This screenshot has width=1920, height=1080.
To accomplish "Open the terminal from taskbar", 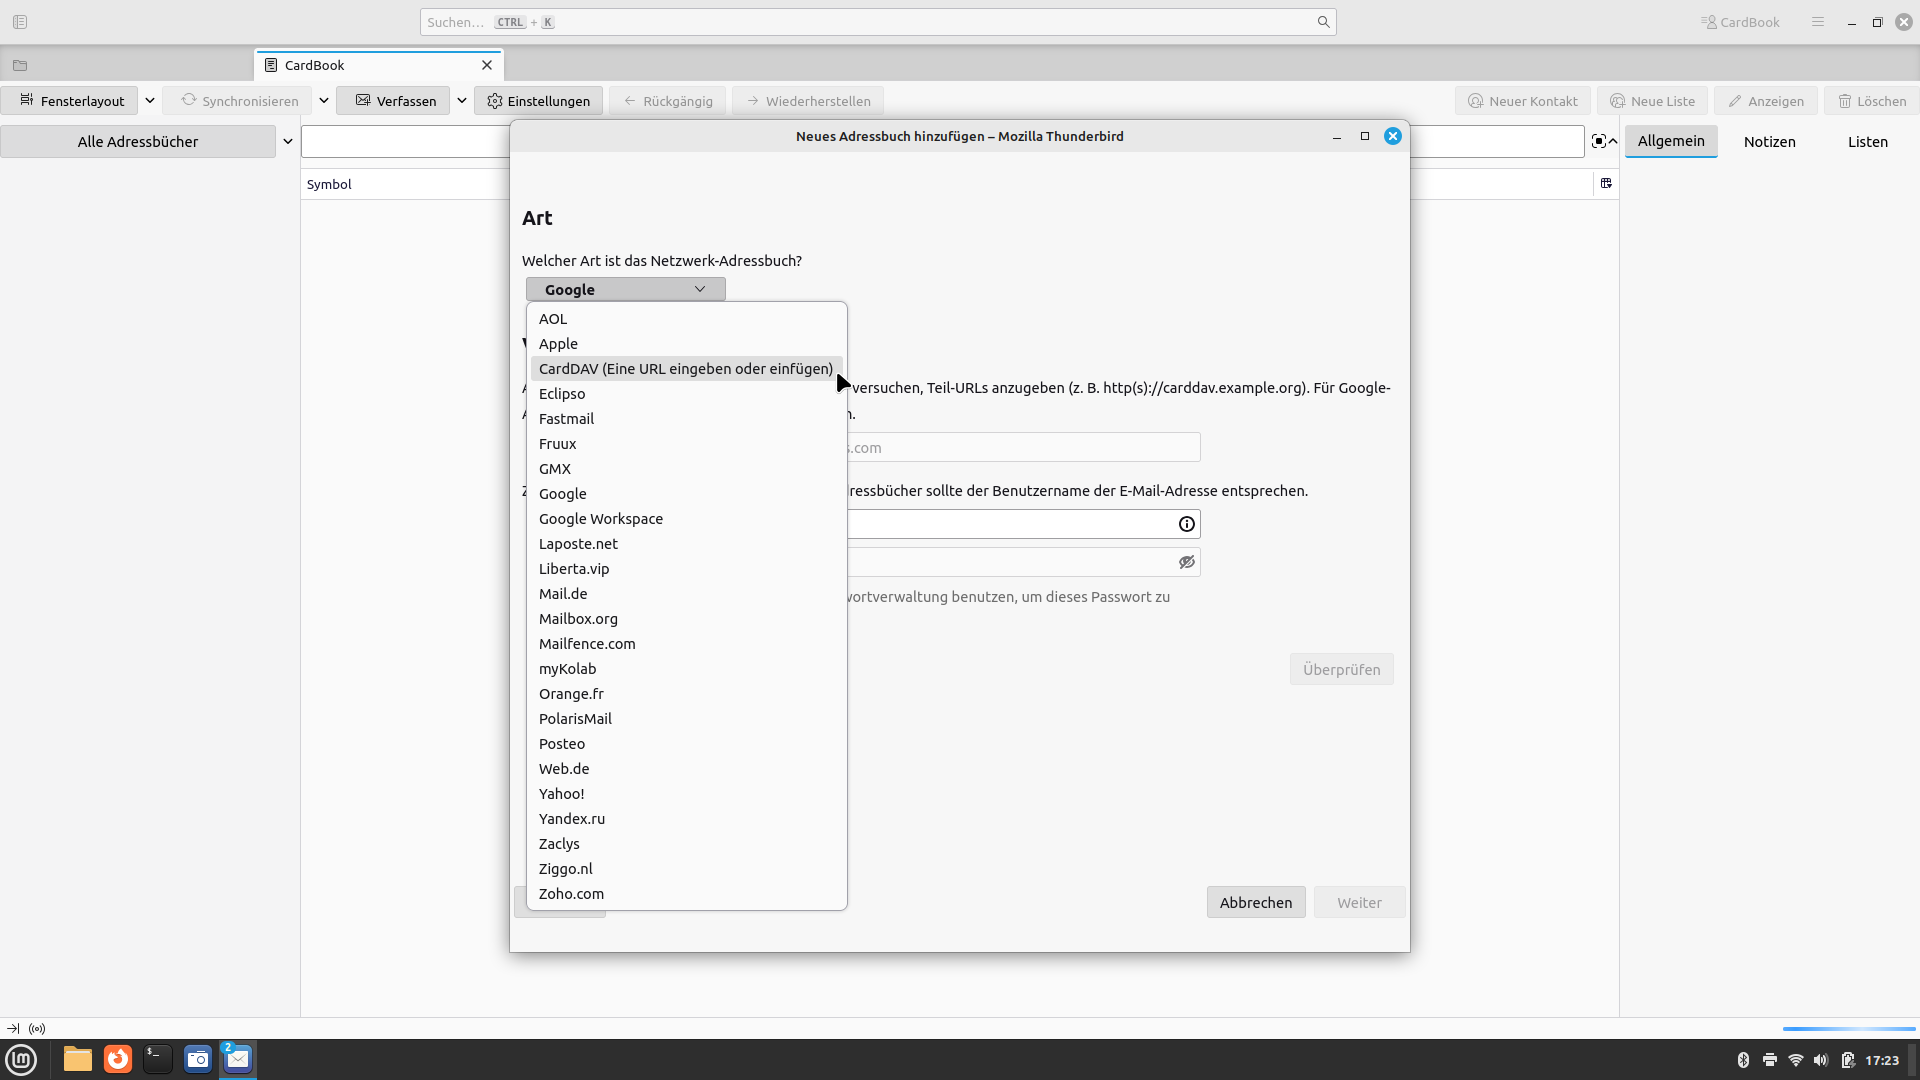I will [157, 1059].
